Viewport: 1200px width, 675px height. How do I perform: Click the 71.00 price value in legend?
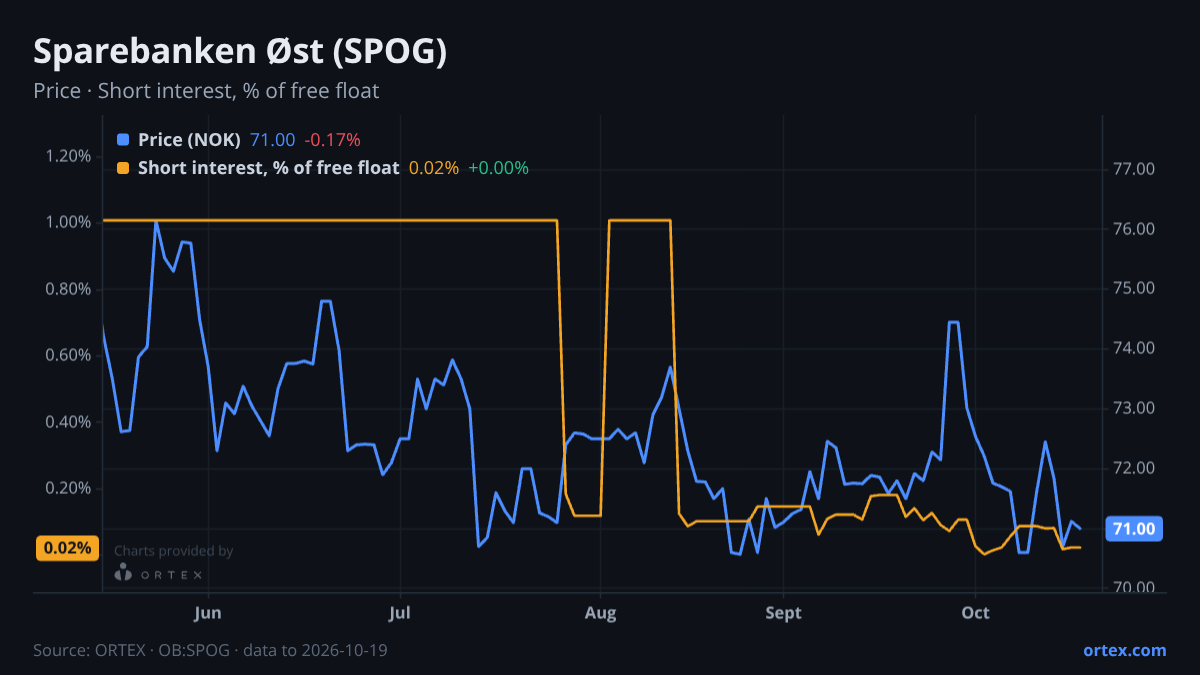point(272,140)
